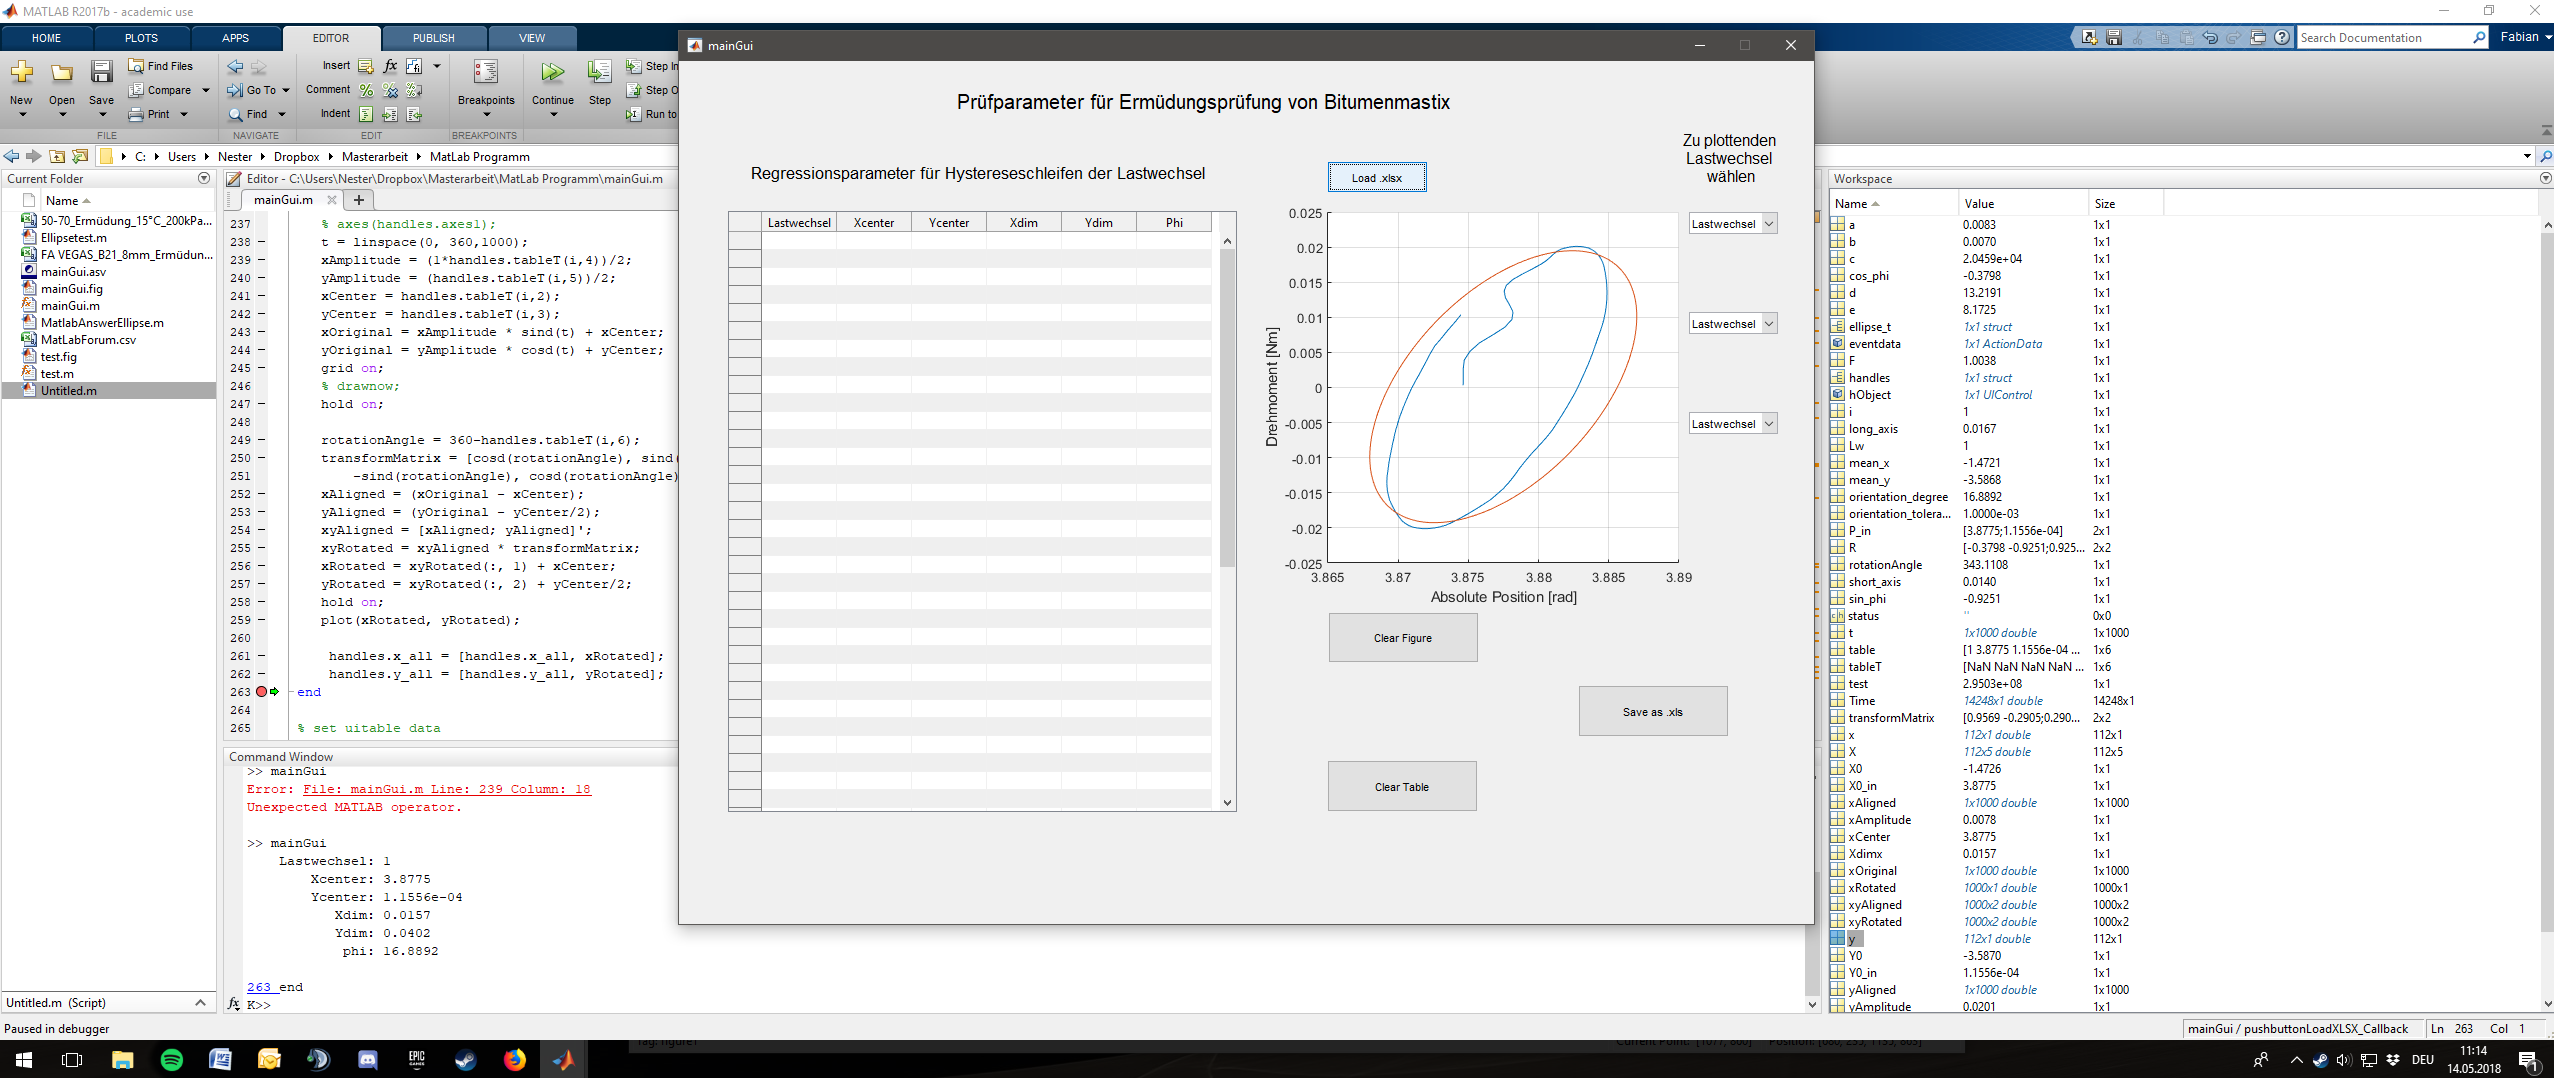
Task: Open the bottom Lastwechsel dropdown
Action: [x=1732, y=424]
